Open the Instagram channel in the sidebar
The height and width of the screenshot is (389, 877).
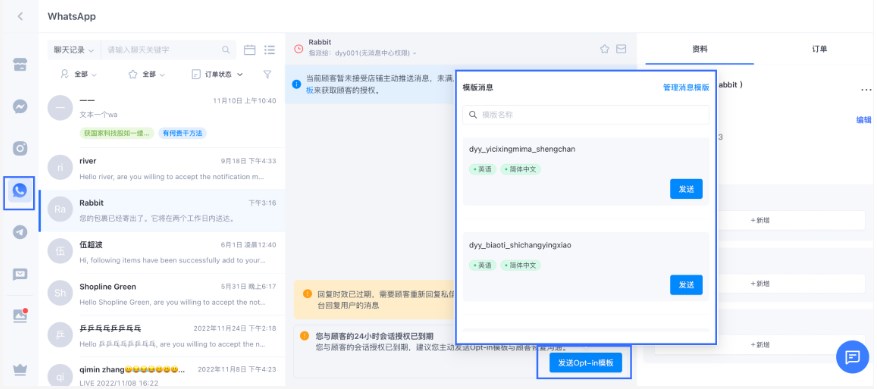tap(20, 148)
